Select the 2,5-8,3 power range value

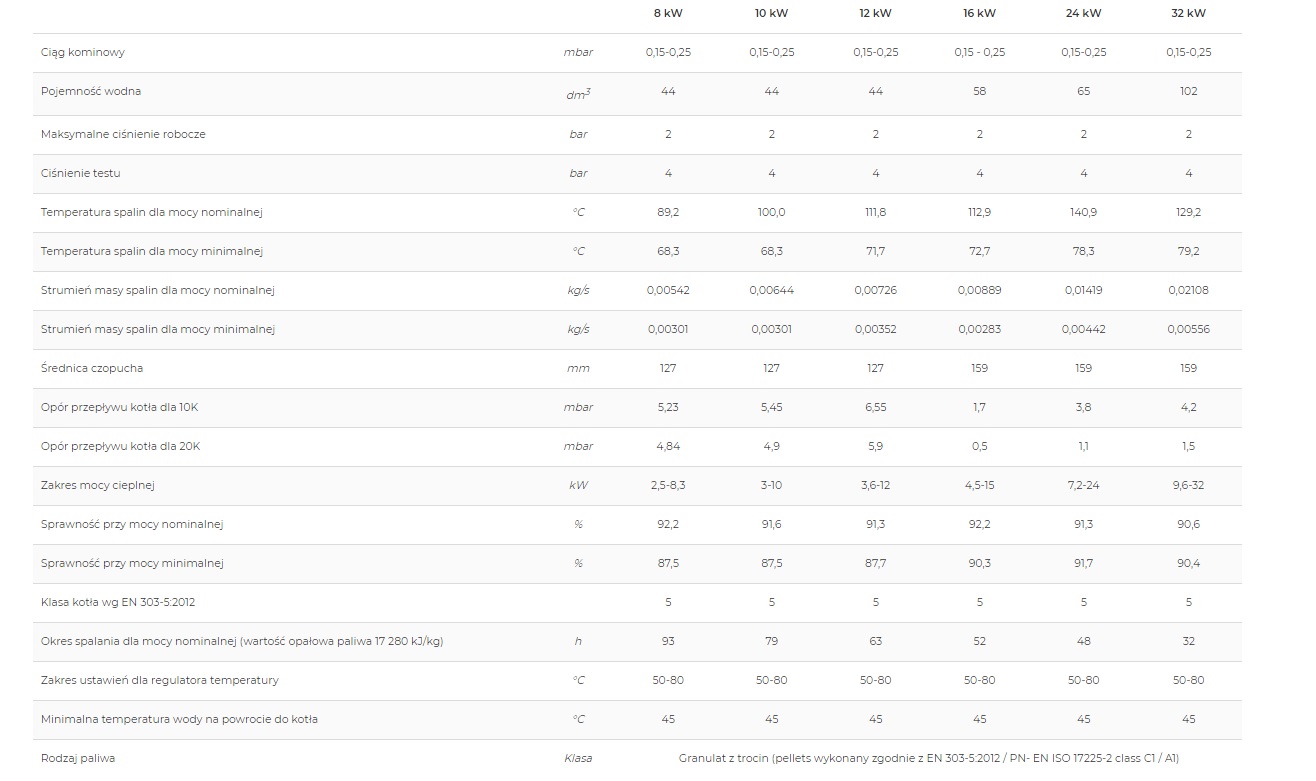[x=668, y=485]
